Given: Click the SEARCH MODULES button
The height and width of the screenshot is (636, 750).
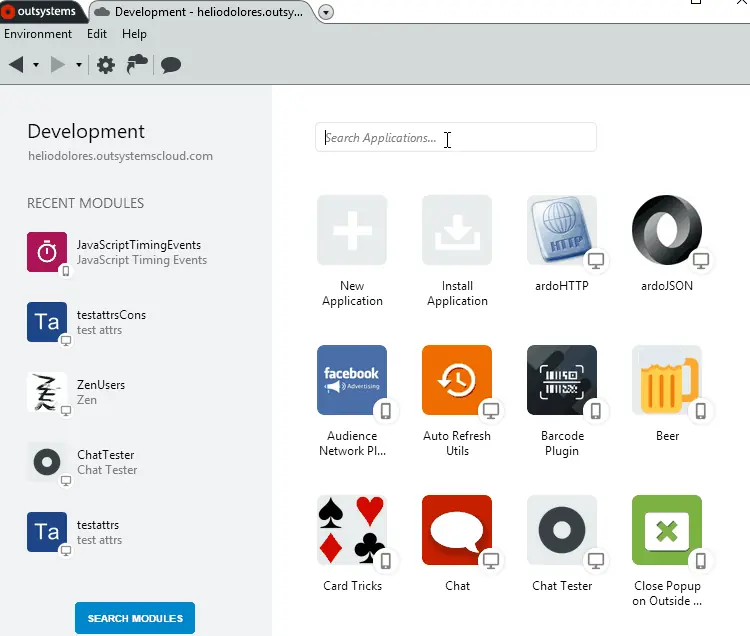Looking at the screenshot, I should (135, 618).
